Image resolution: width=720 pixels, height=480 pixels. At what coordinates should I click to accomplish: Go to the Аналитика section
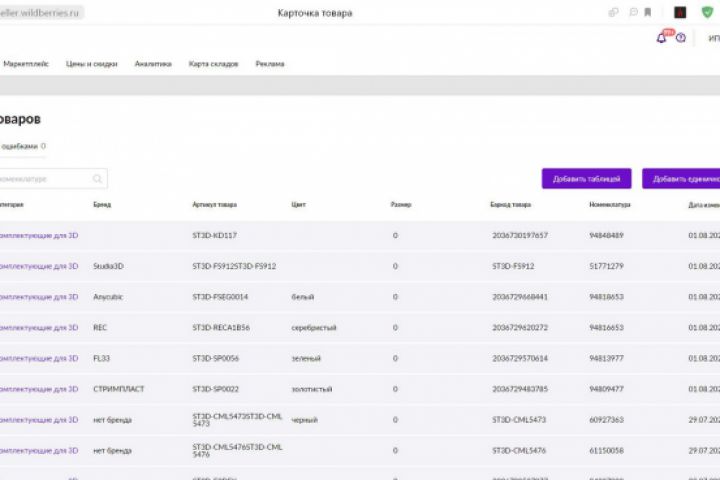pyautogui.click(x=153, y=63)
